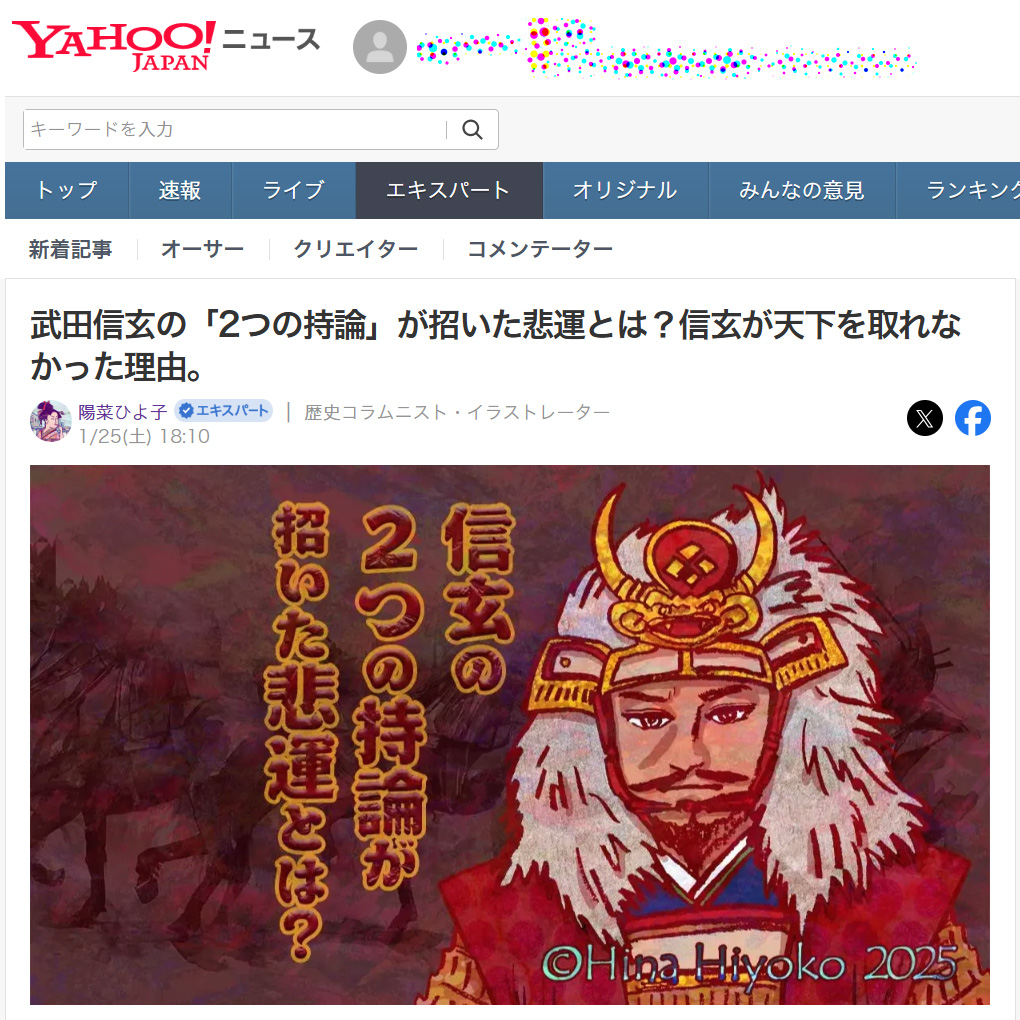Screen dimensions: 1020x1020
Task: Focus the キーワードを入力 search field
Action: [x=234, y=129]
